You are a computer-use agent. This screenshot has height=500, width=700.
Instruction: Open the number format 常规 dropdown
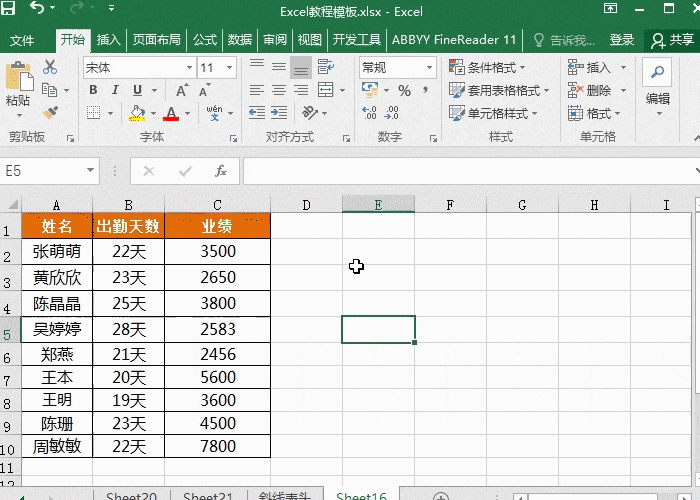[429, 68]
